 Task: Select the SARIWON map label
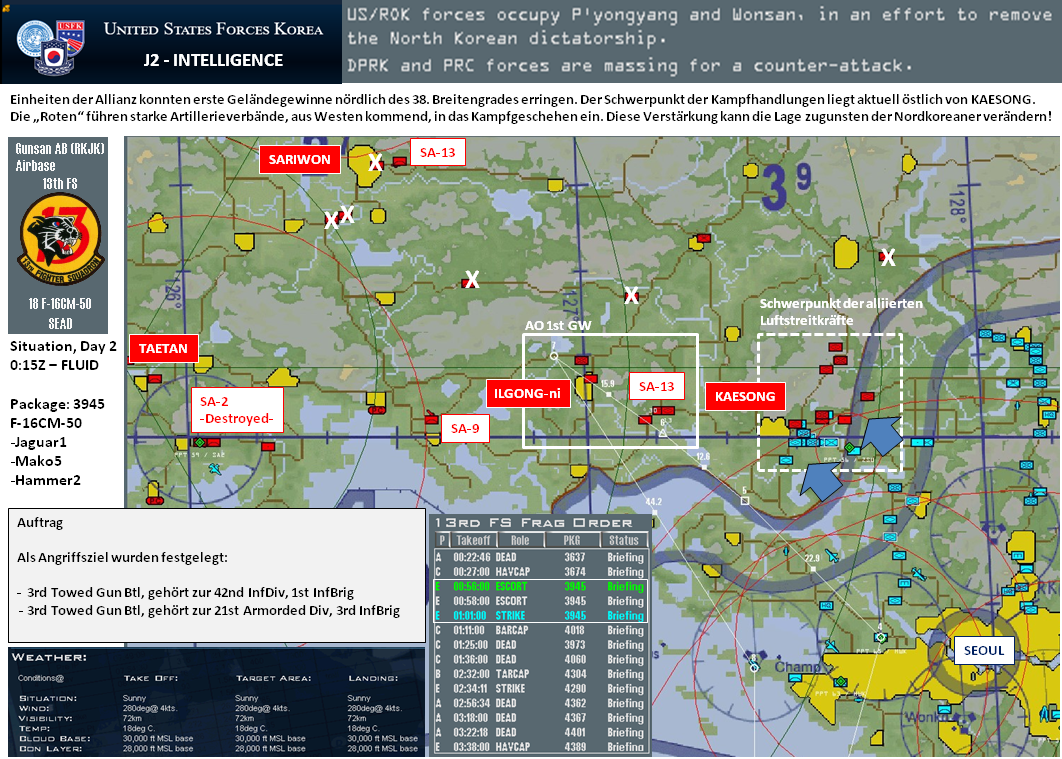(x=299, y=160)
